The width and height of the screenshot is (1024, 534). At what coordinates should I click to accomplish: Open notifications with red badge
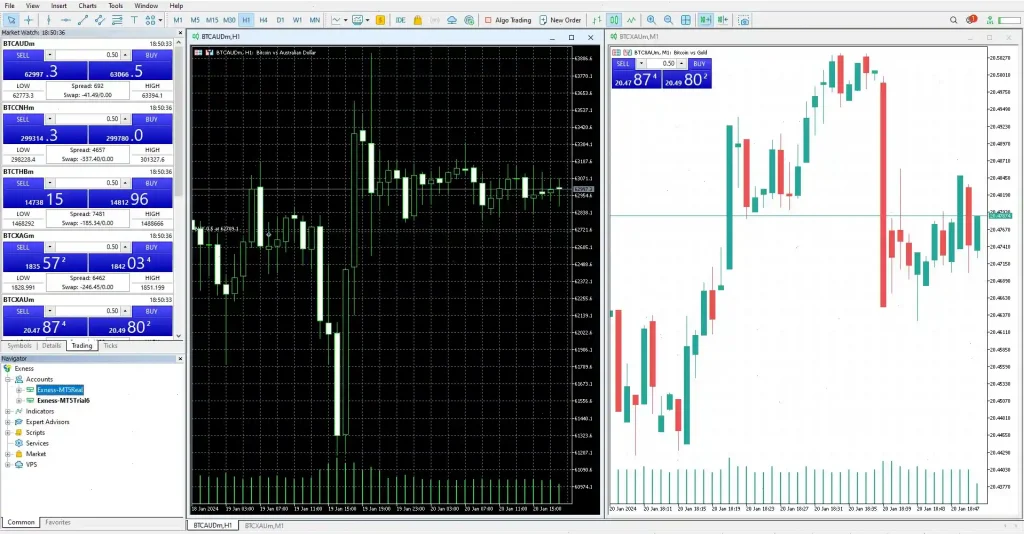pos(972,20)
